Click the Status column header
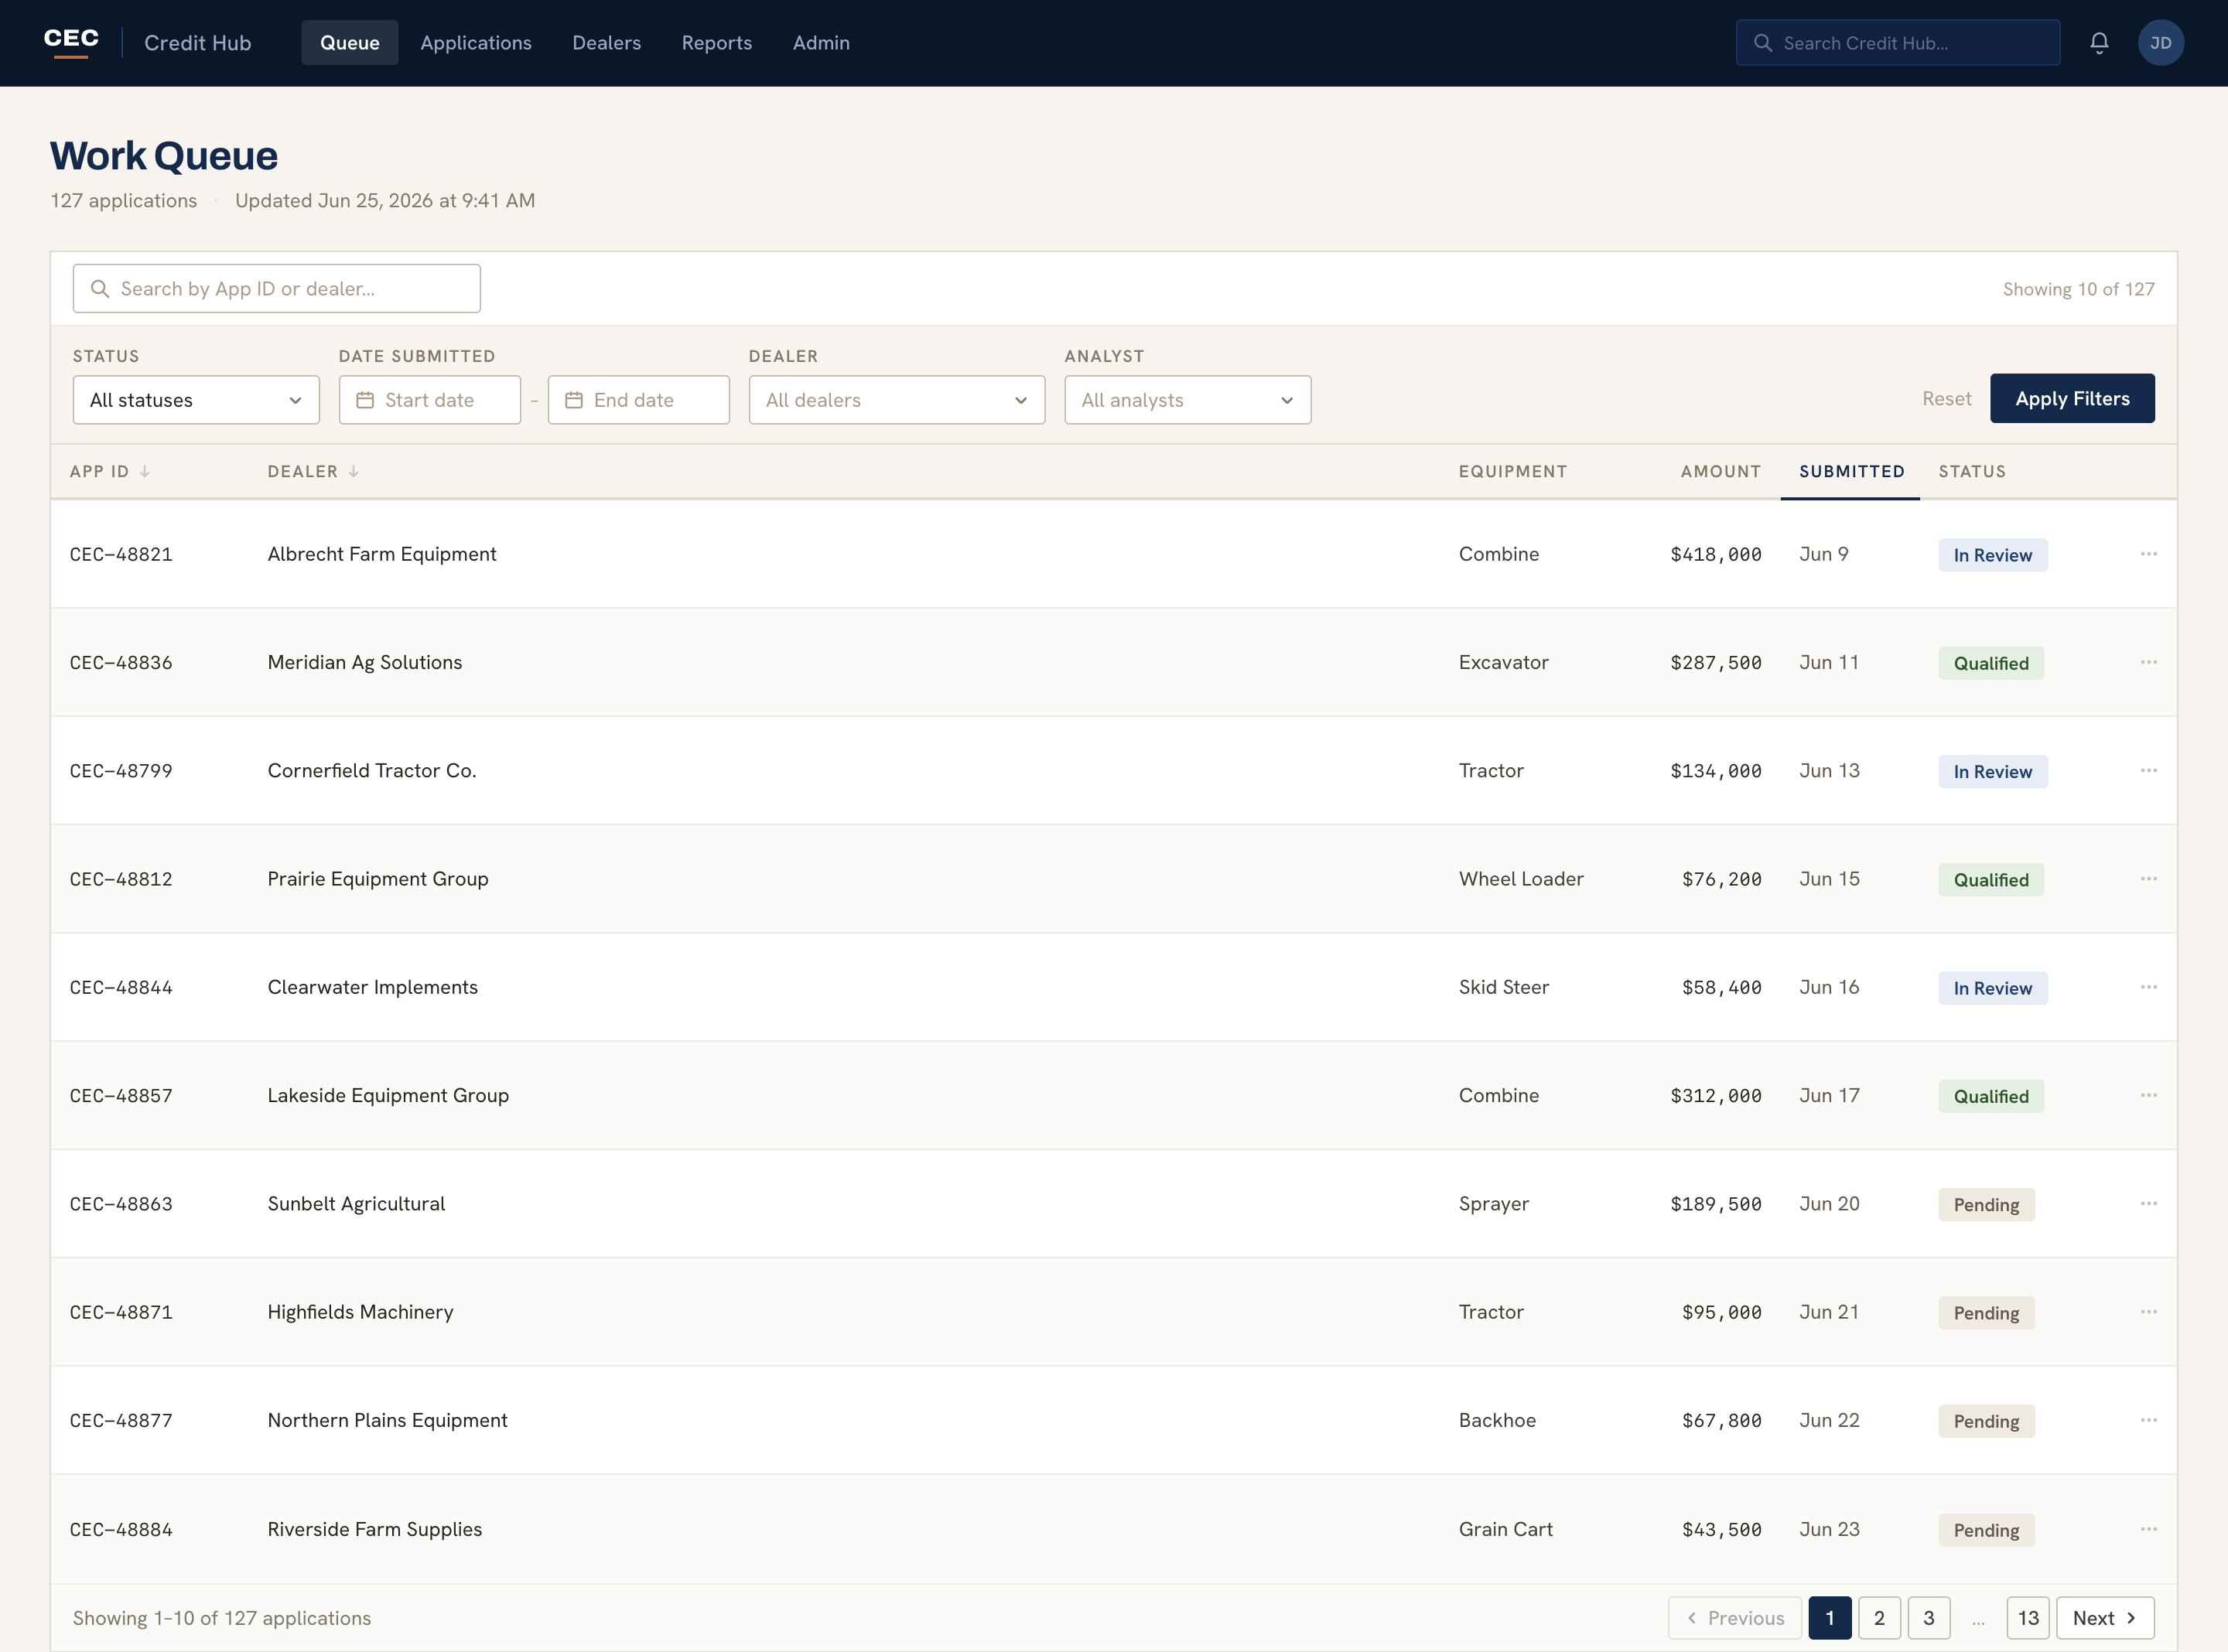Screen dimensions: 2228x1652 pyautogui.click(x=1972, y=471)
